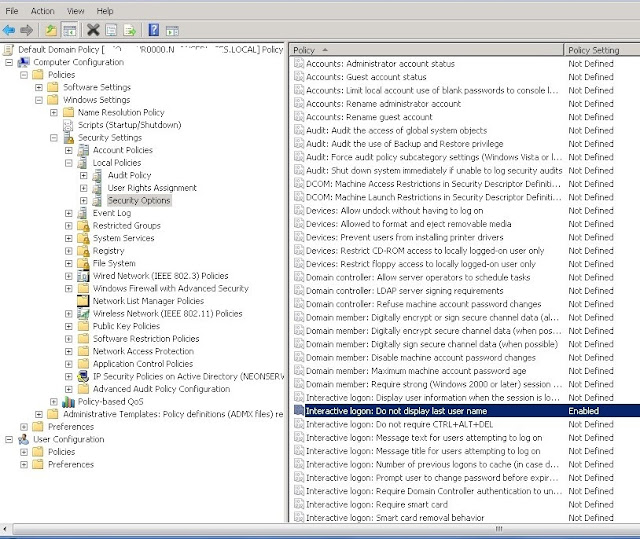Expand the Software Settings node
Screen dimensions: 640x539
coord(39,87)
